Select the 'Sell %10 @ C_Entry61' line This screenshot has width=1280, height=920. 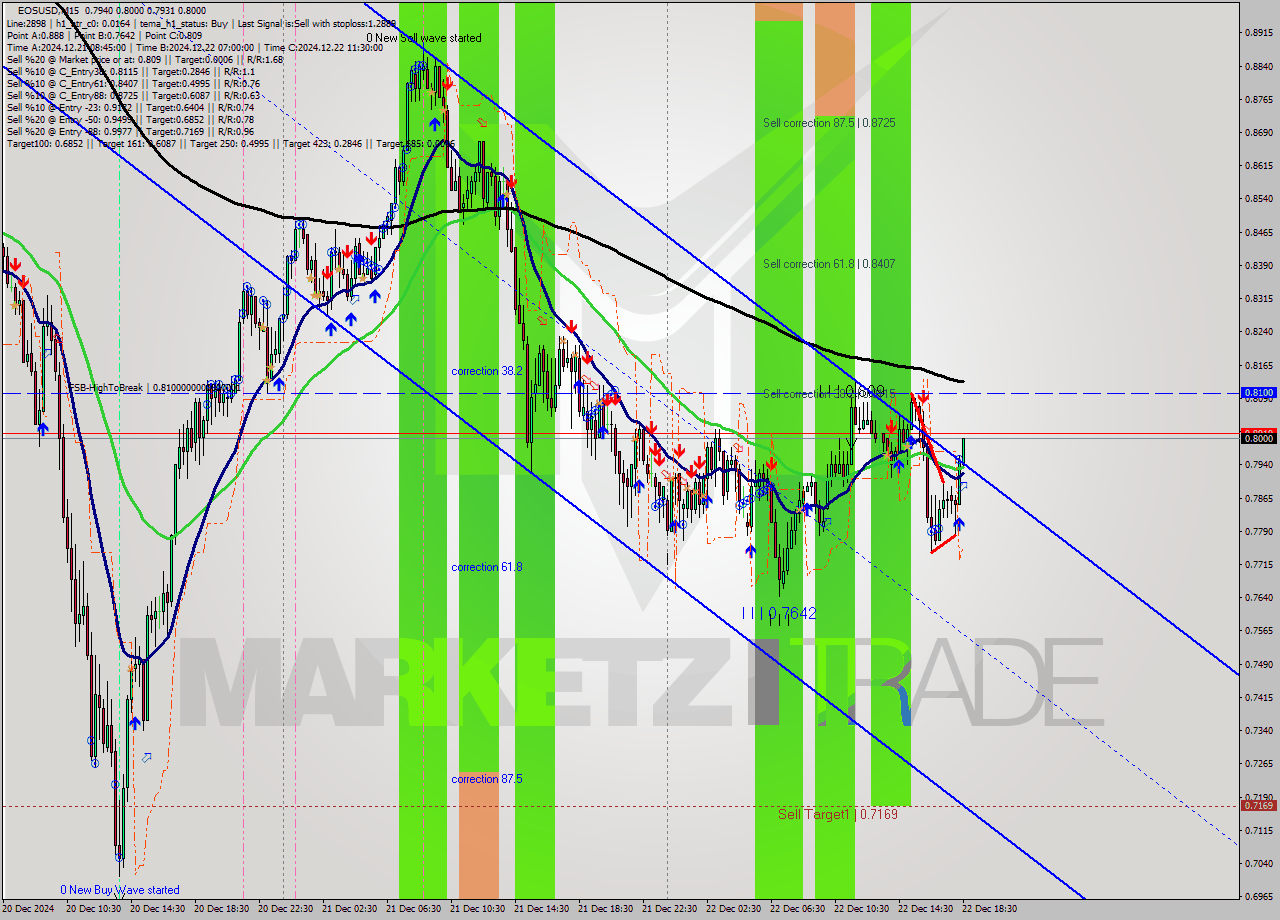pos(134,84)
